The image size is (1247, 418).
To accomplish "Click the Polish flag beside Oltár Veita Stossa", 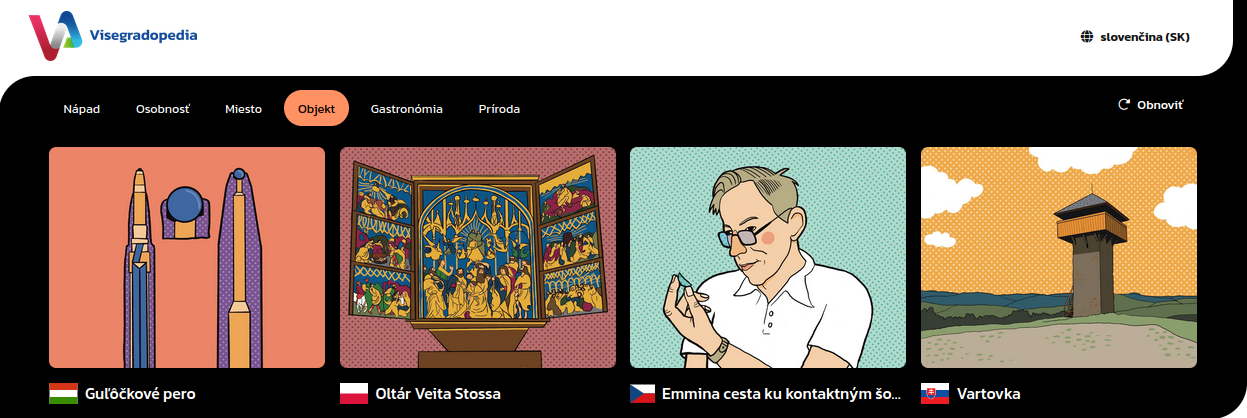I will tap(354, 393).
